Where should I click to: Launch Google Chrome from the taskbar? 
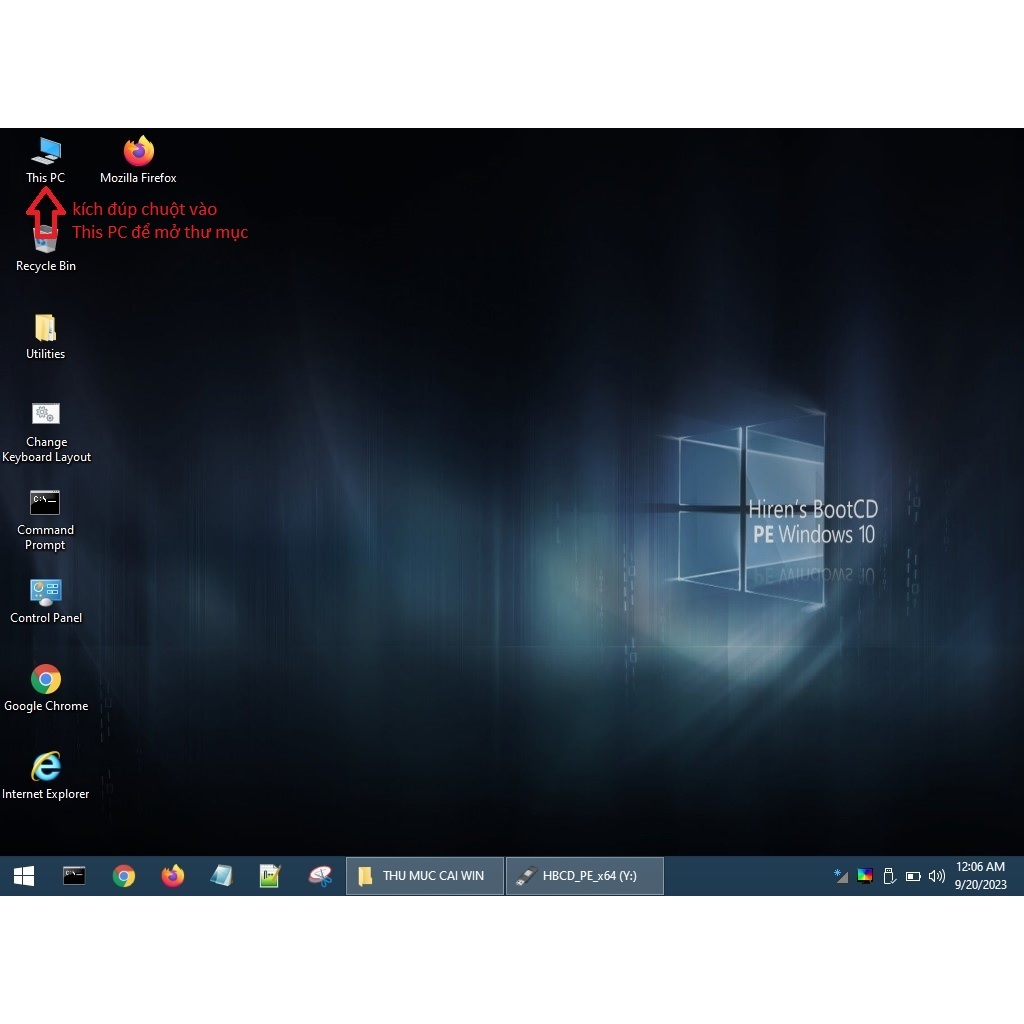124,876
